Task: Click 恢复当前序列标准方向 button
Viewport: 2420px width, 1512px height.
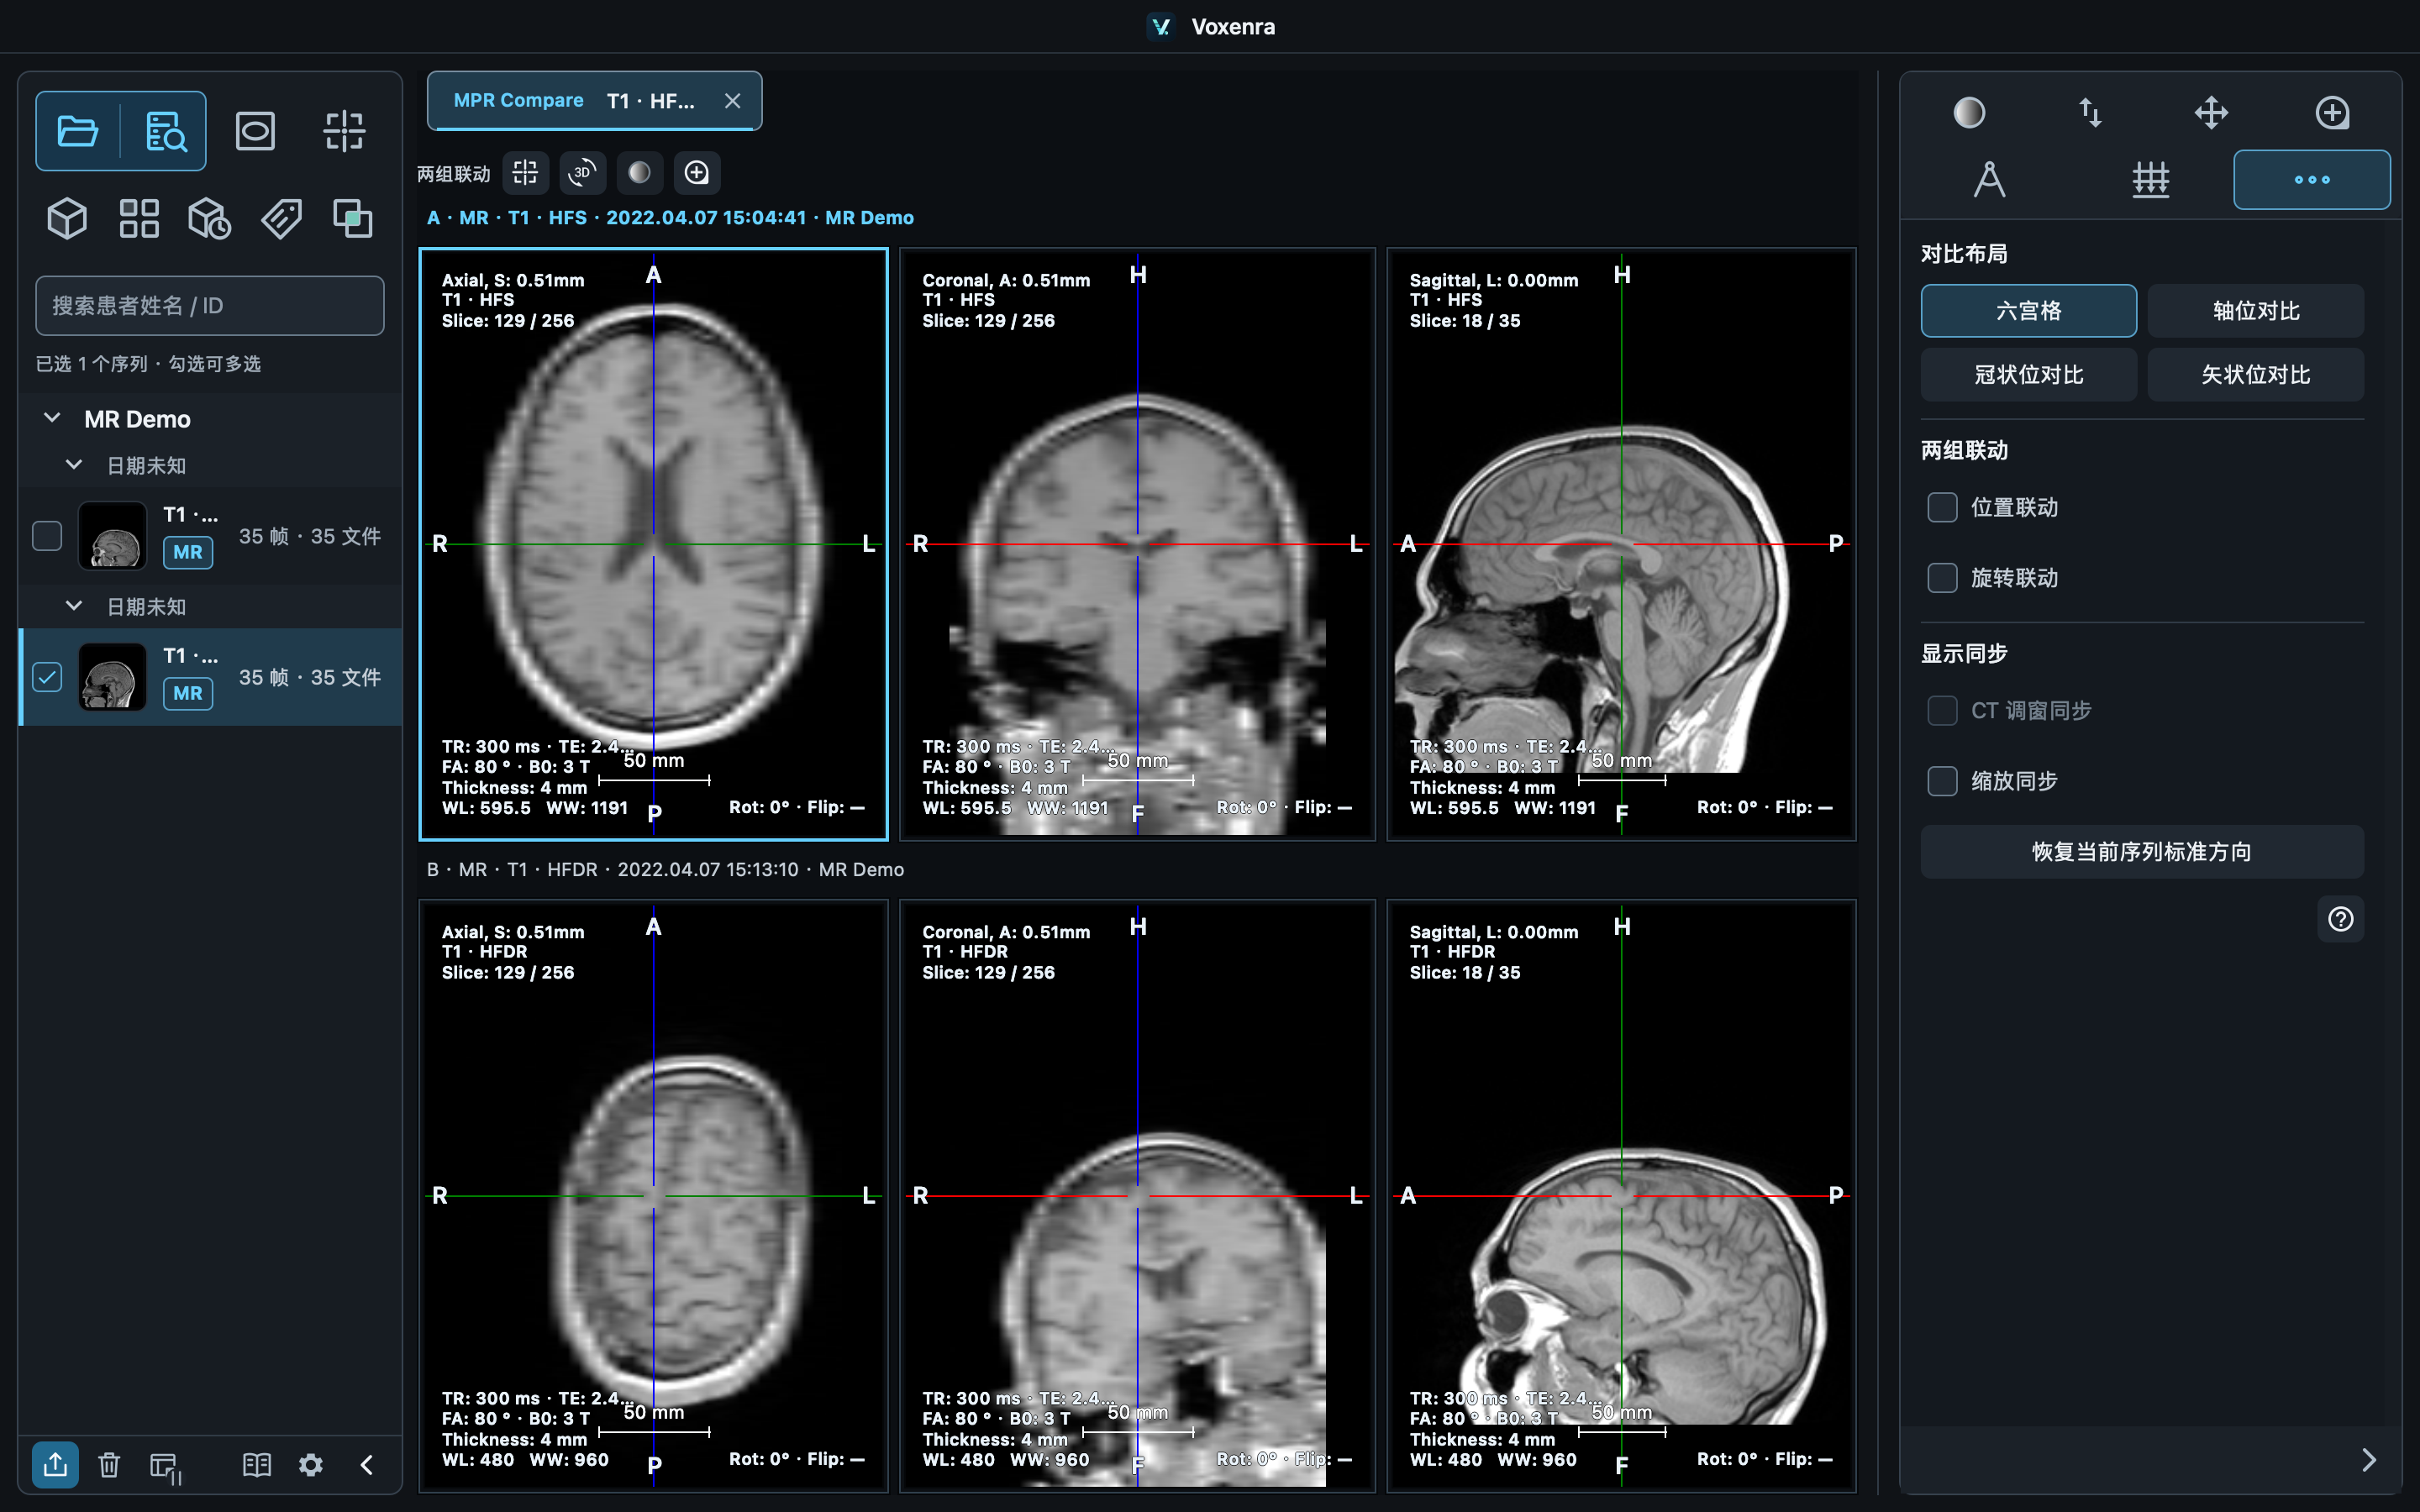Action: coord(2142,852)
